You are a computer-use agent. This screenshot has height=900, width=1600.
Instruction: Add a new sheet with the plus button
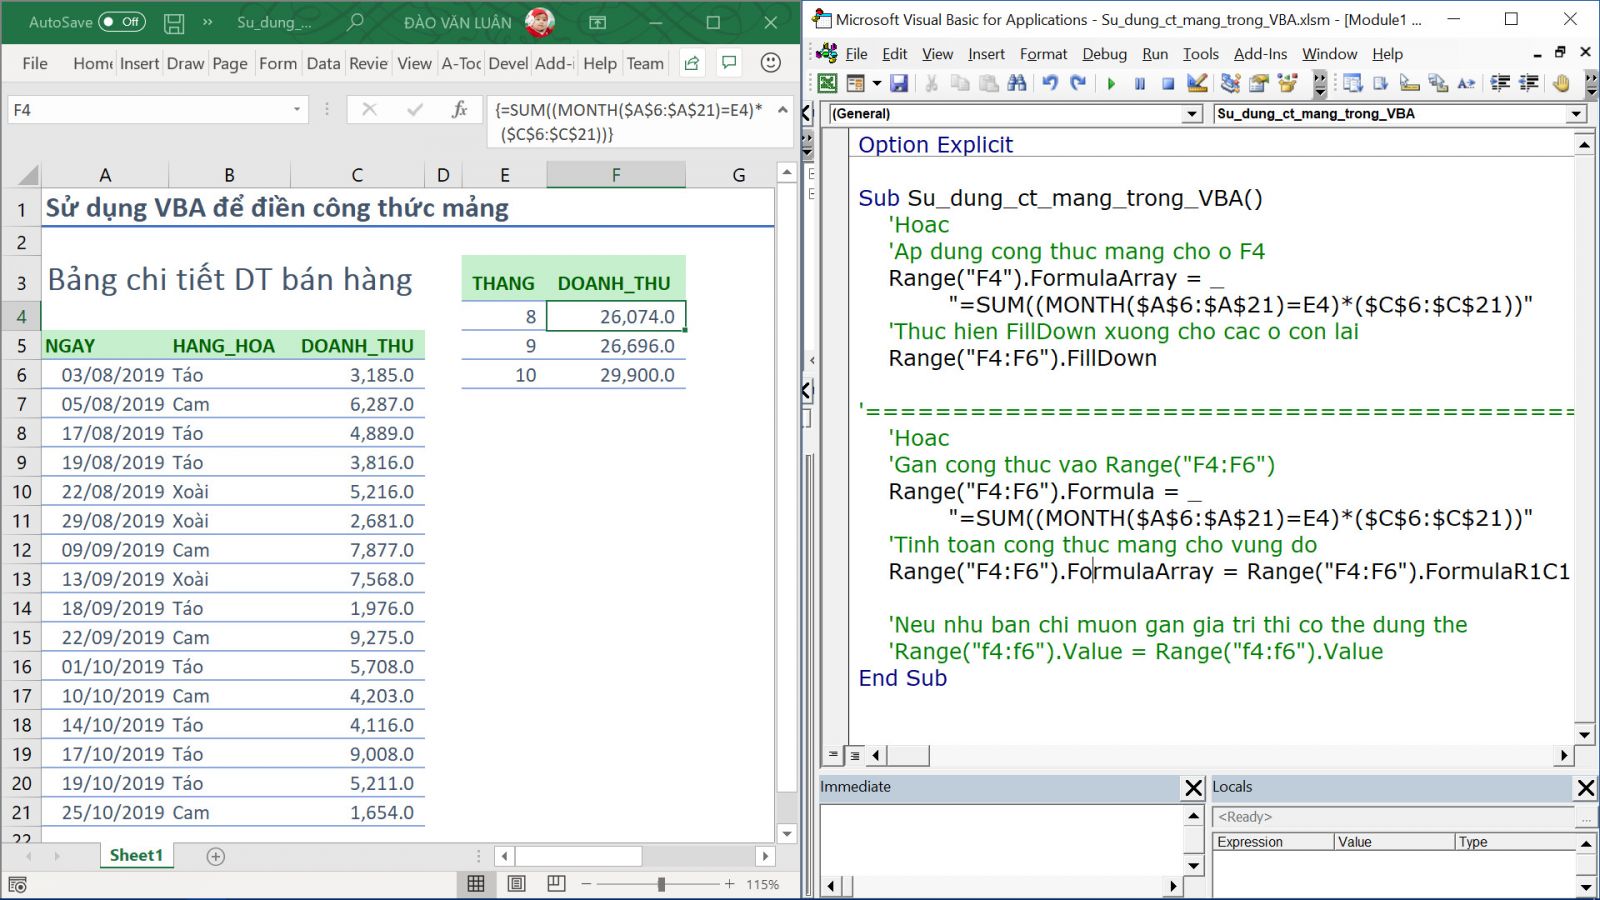tap(215, 855)
